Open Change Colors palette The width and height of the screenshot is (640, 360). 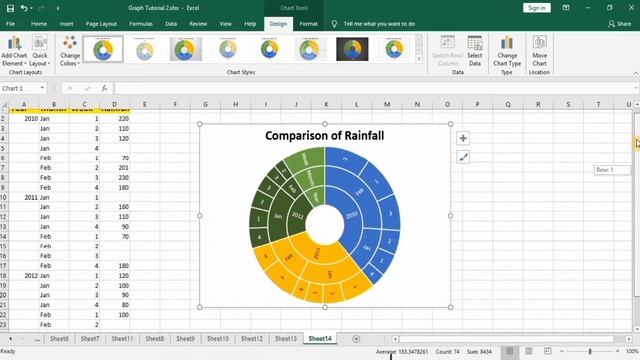pos(70,51)
